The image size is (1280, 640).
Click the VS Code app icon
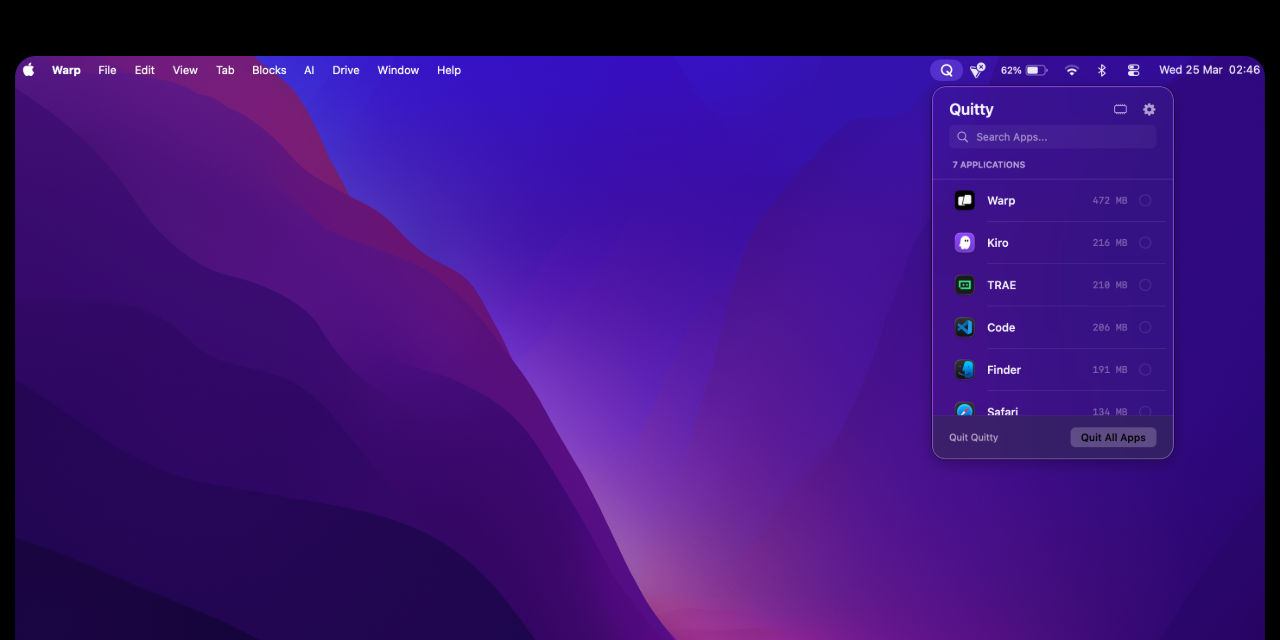(x=964, y=327)
